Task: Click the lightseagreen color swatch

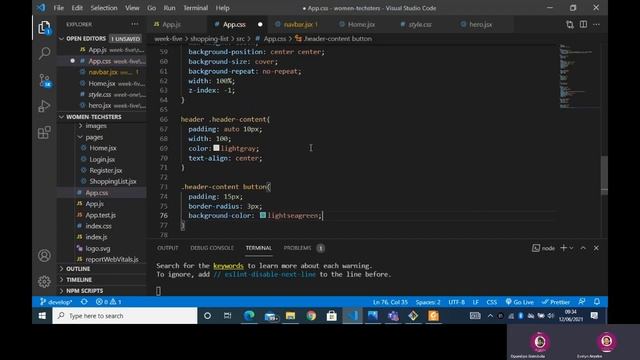Action: click(x=263, y=215)
